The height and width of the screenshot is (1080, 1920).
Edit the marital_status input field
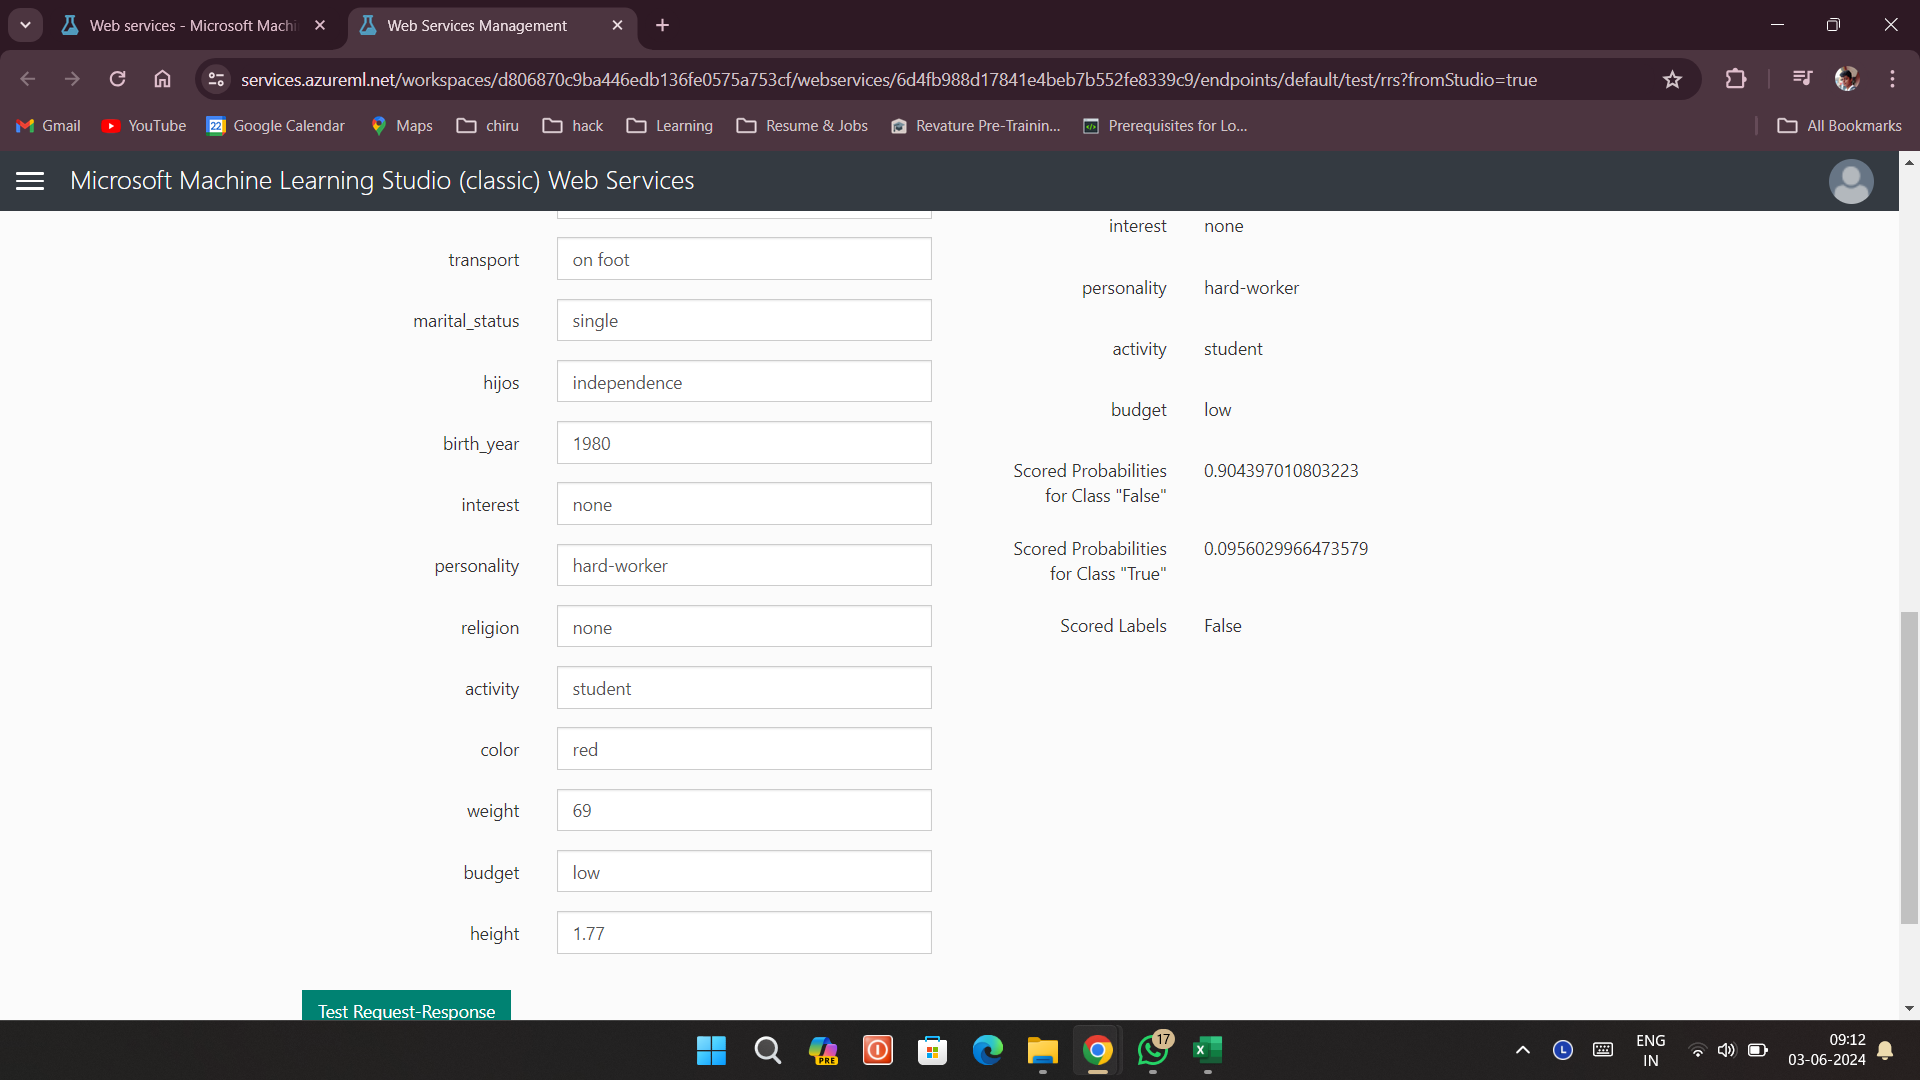744,320
